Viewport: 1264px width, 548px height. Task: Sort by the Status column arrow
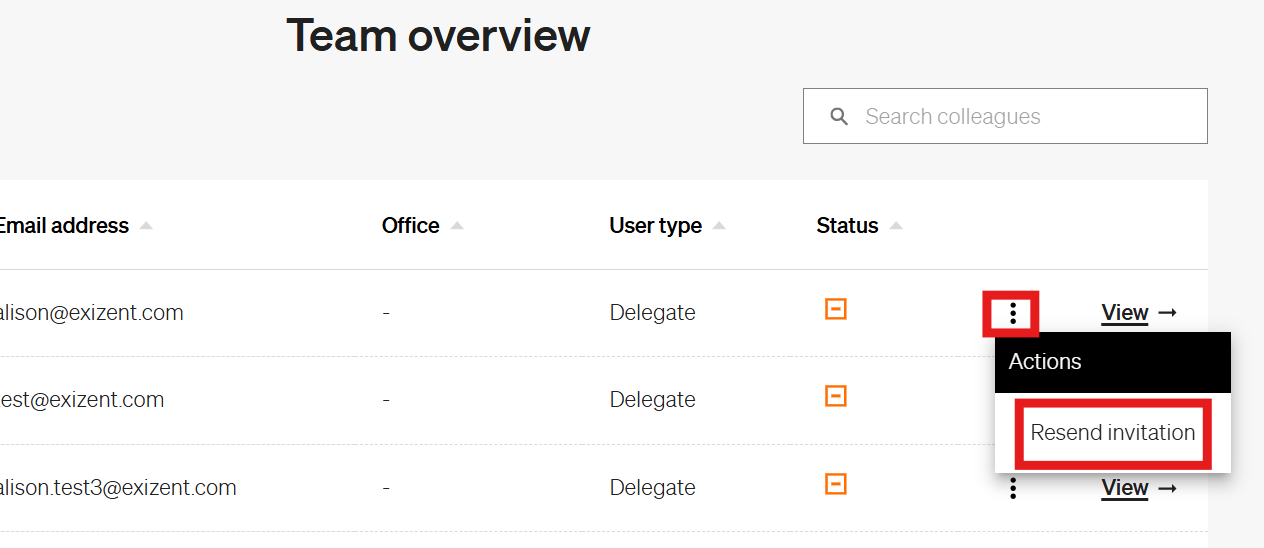[x=896, y=226]
